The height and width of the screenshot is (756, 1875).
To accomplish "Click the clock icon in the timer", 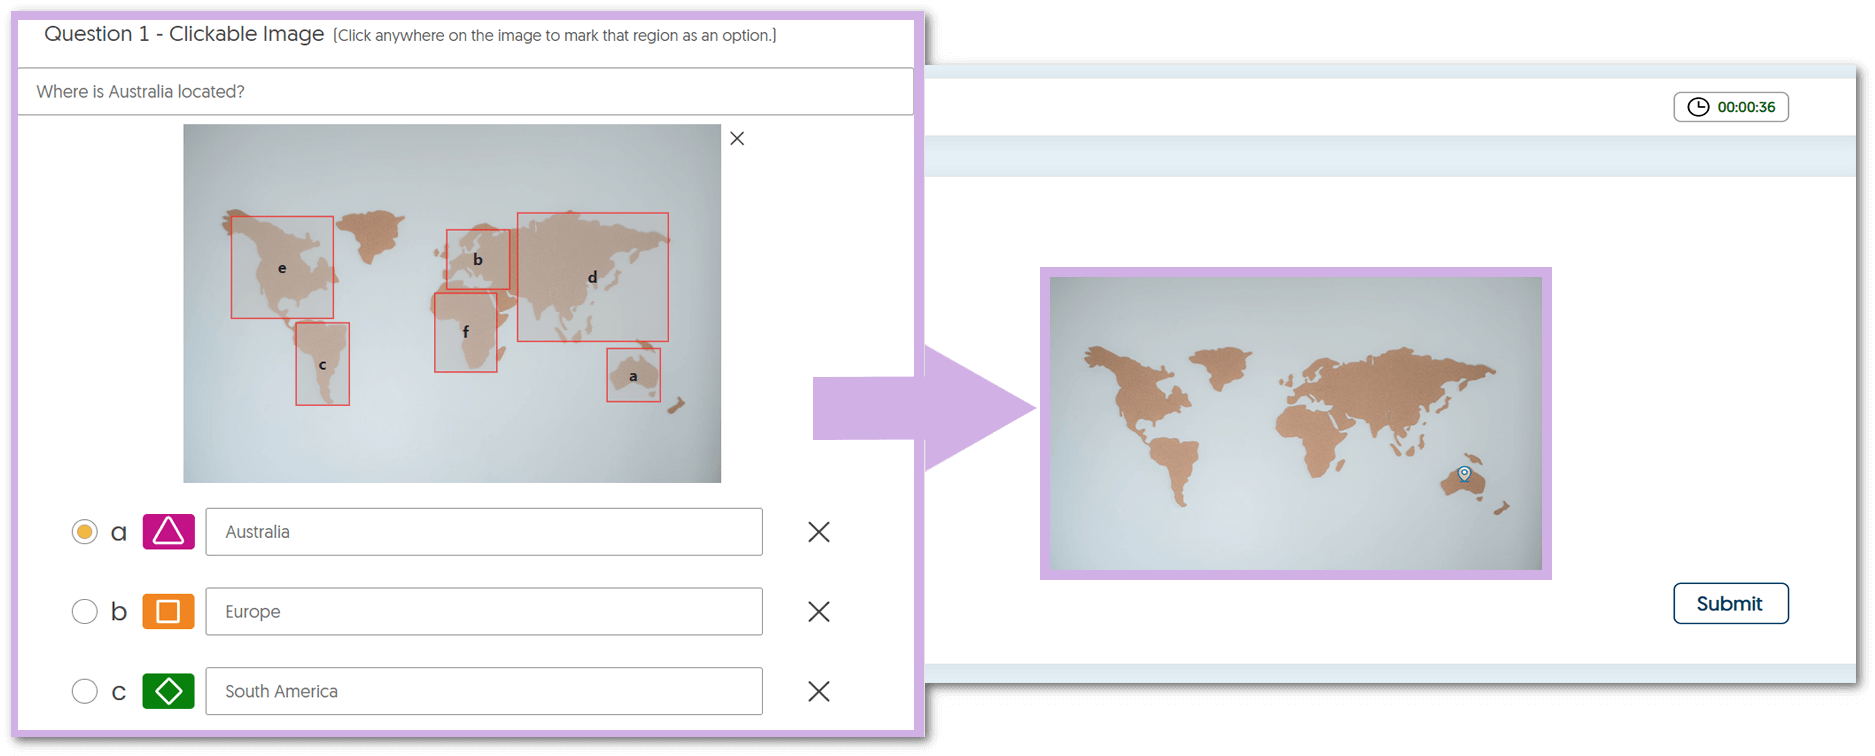I will point(1698,107).
